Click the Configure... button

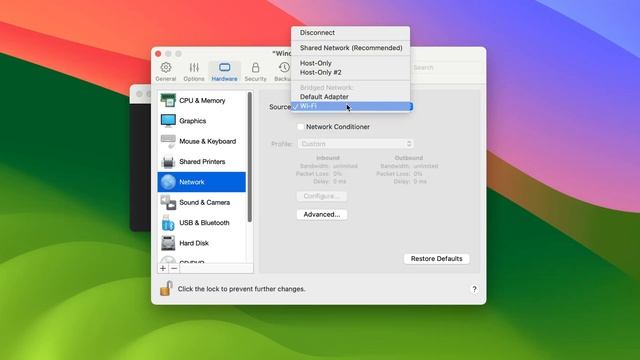[322, 196]
